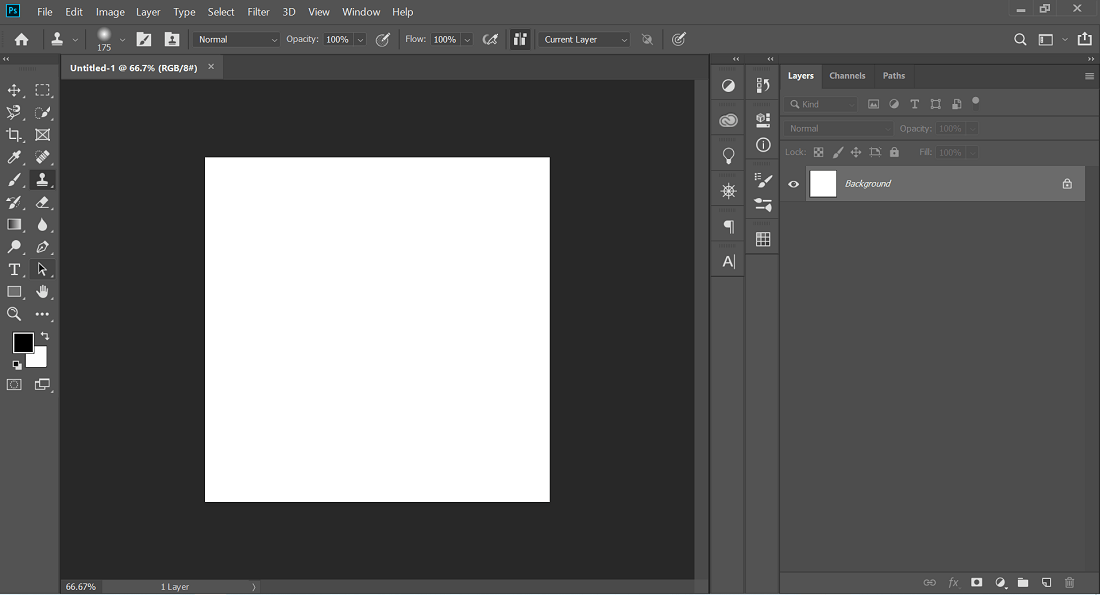Open the Filter menu
The height and width of the screenshot is (595, 1100).
coord(258,11)
